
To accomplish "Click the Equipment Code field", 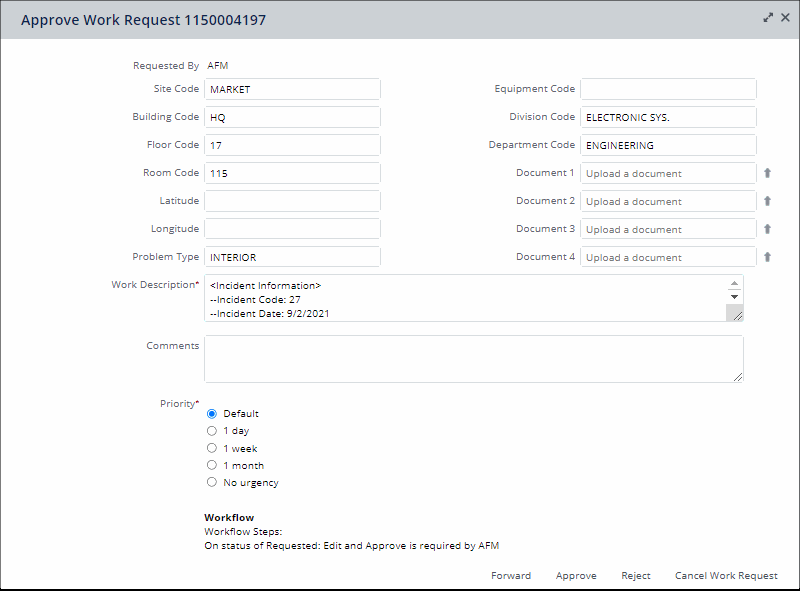I will coord(668,89).
